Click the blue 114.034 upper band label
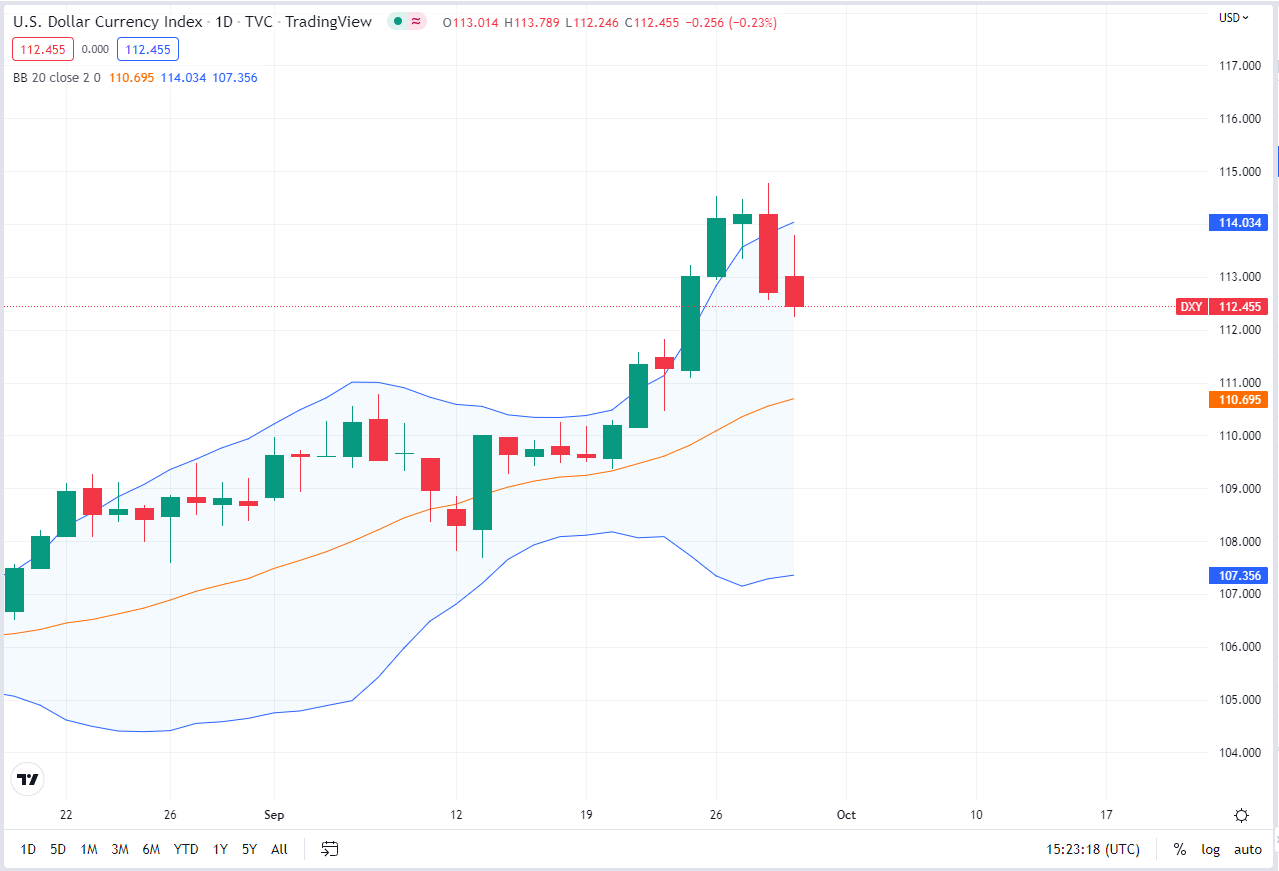This screenshot has height=871, width=1279. click(1240, 223)
